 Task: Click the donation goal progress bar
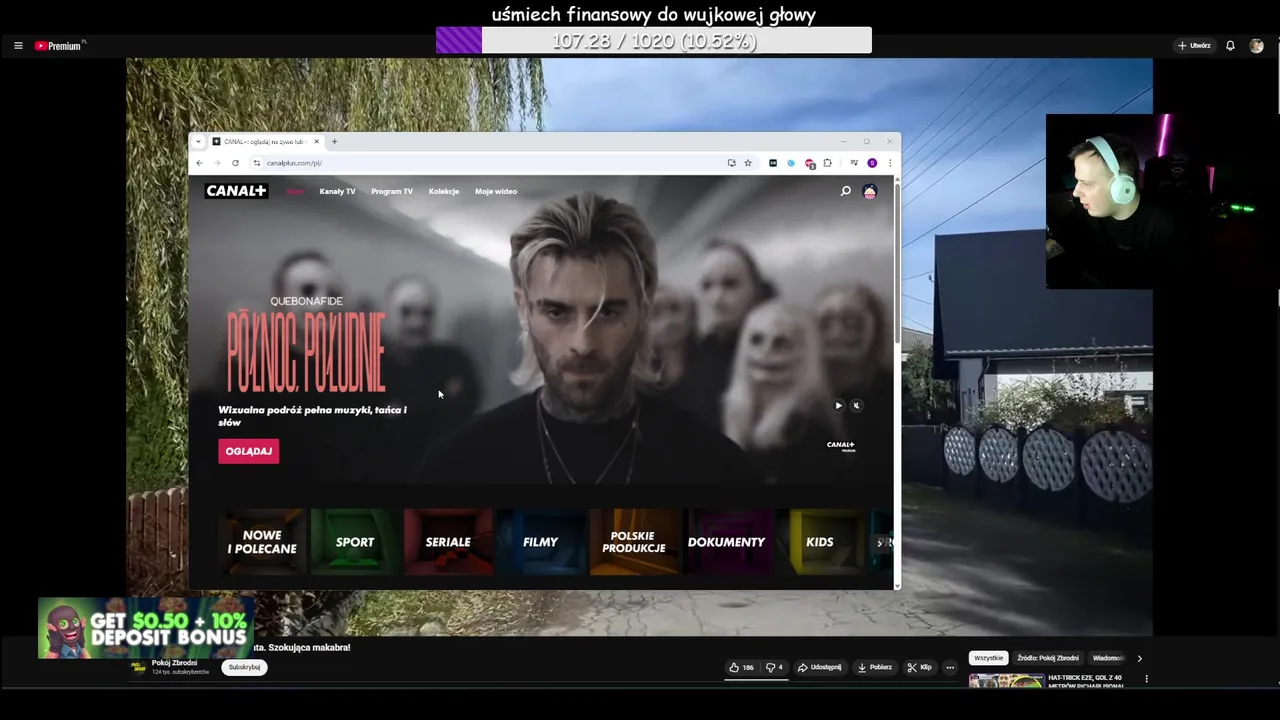pos(654,41)
